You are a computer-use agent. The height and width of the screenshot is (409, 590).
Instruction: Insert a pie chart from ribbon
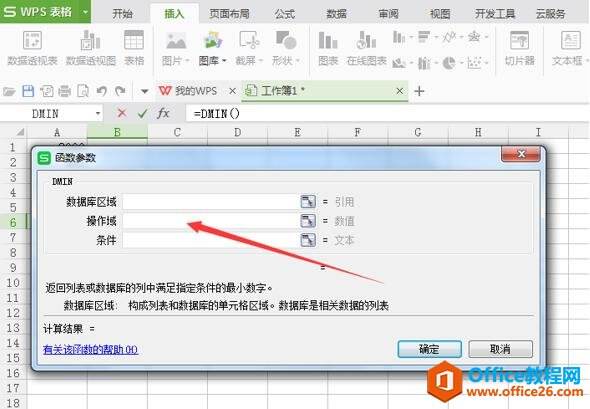[x=449, y=63]
